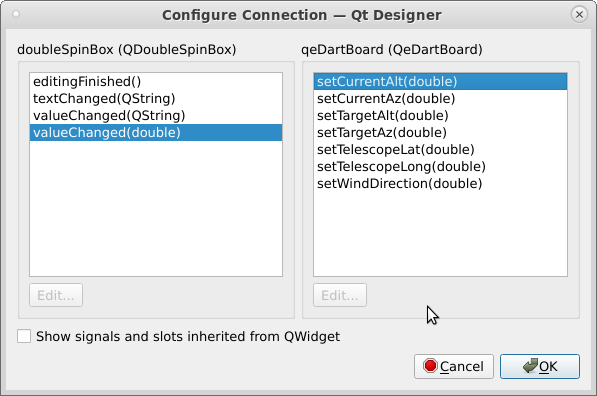Click Edit button under signal list
597x396 pixels.
[x=56, y=295]
